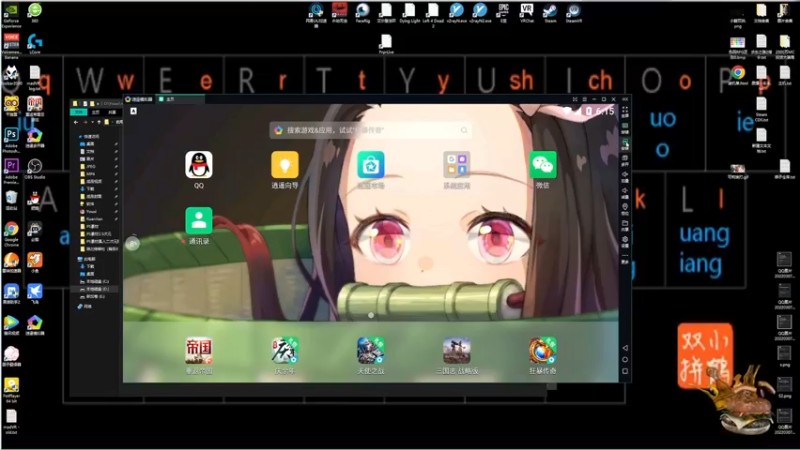Viewport: 800px width, 450px height.
Task: Open OBS Studio desktop shortcut
Action: [x=35, y=169]
